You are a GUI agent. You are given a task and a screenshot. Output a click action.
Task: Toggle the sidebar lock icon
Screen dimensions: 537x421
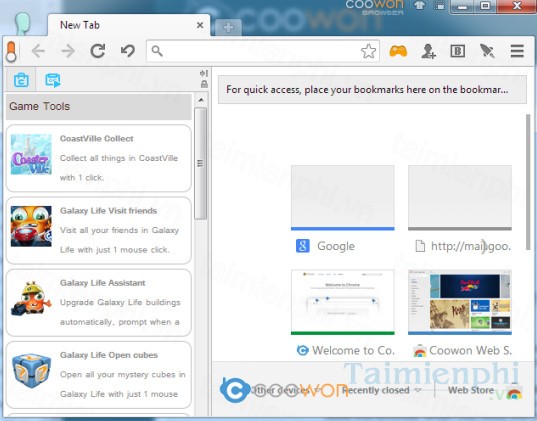pyautogui.click(x=204, y=84)
